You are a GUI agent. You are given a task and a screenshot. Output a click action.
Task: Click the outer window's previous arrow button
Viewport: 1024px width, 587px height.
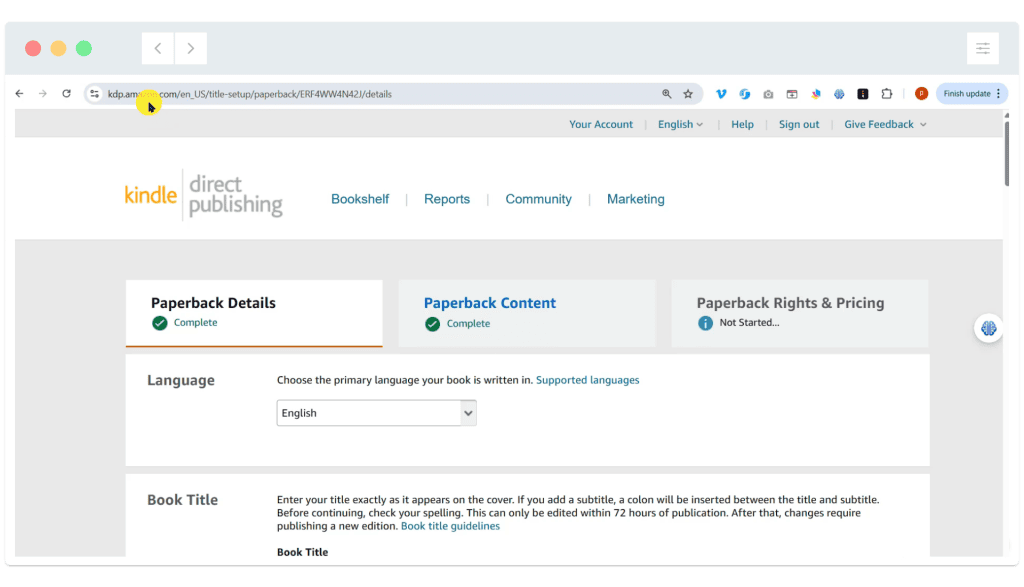tap(158, 48)
